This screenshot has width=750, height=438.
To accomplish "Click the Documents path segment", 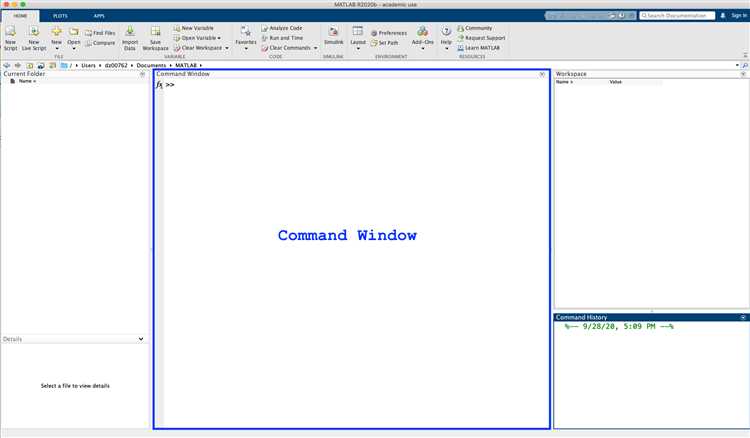I will tap(151, 65).
